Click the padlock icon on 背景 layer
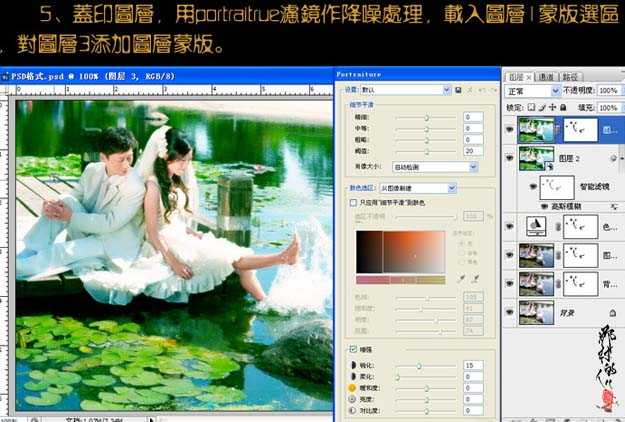 tap(613, 313)
